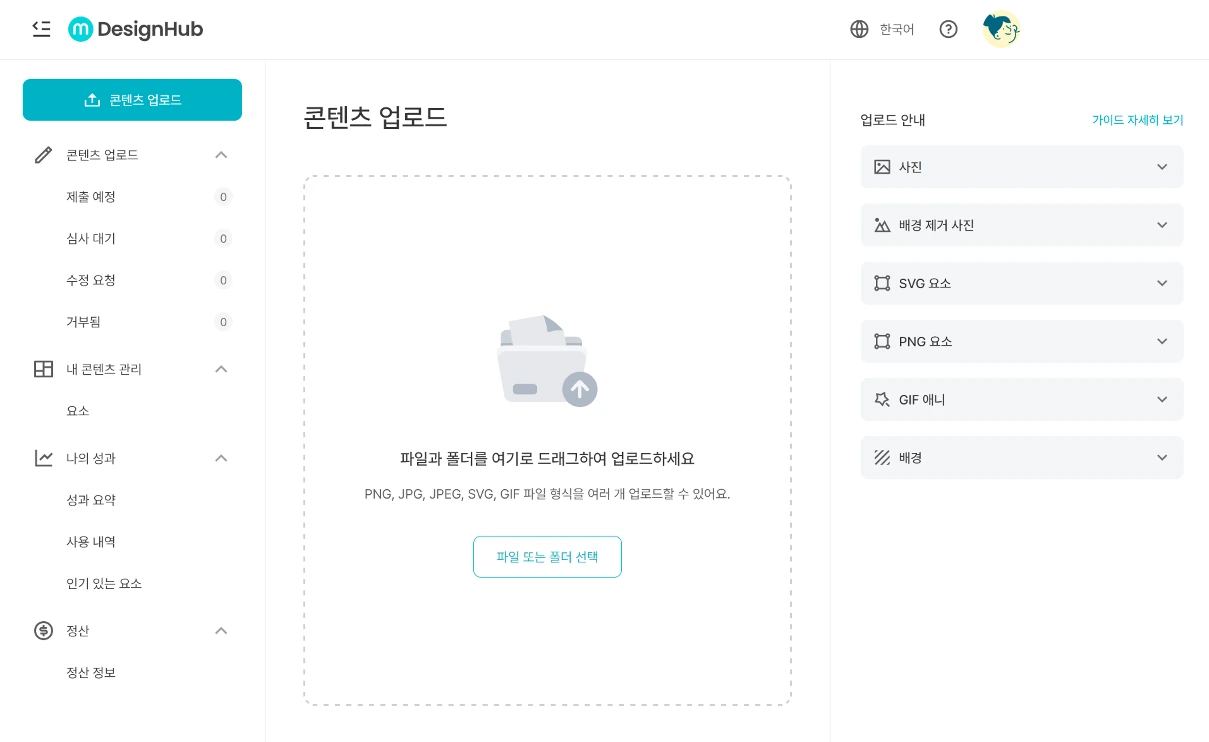Open the help icon in the header

948,29
